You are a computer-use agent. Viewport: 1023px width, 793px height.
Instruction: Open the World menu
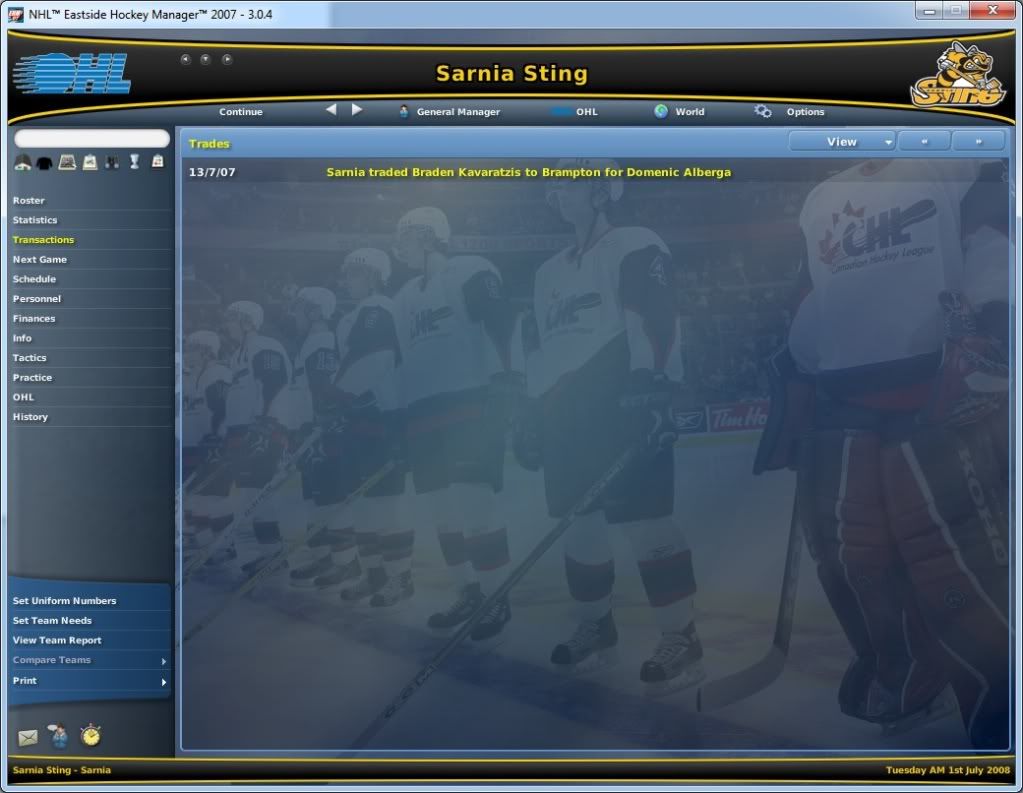tap(690, 112)
